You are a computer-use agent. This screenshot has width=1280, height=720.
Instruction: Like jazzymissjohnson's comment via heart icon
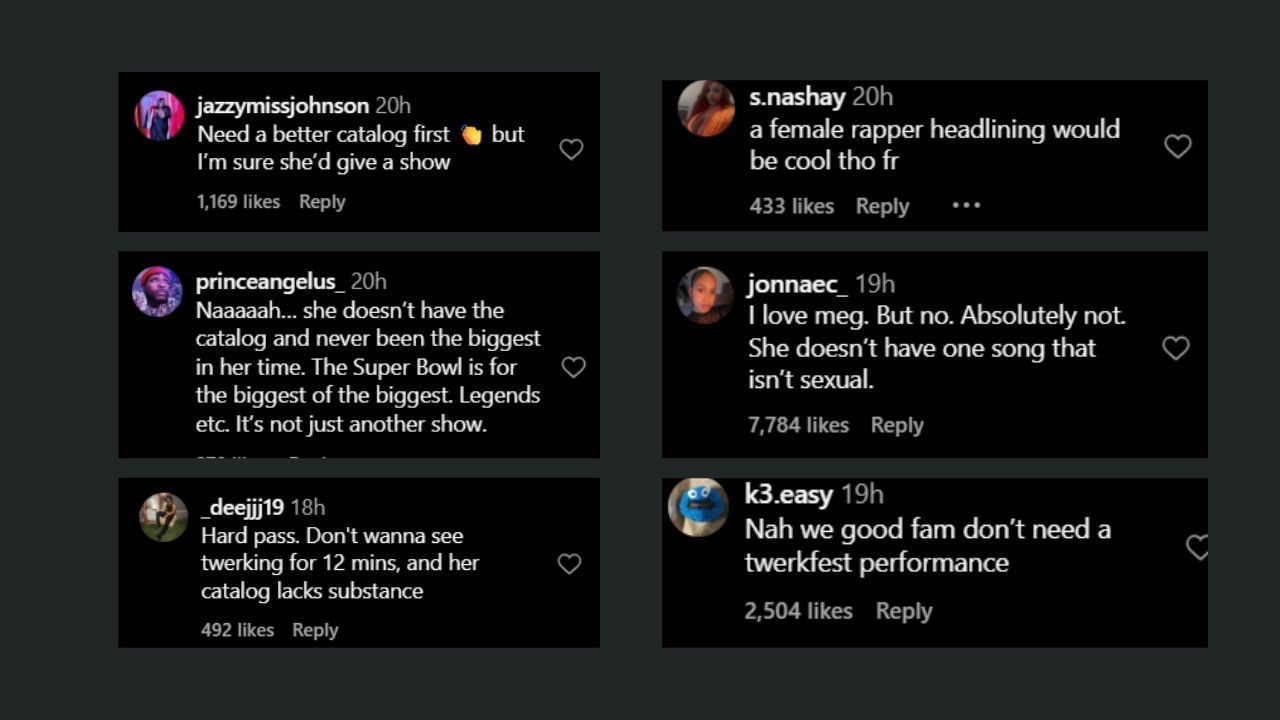(x=571, y=148)
